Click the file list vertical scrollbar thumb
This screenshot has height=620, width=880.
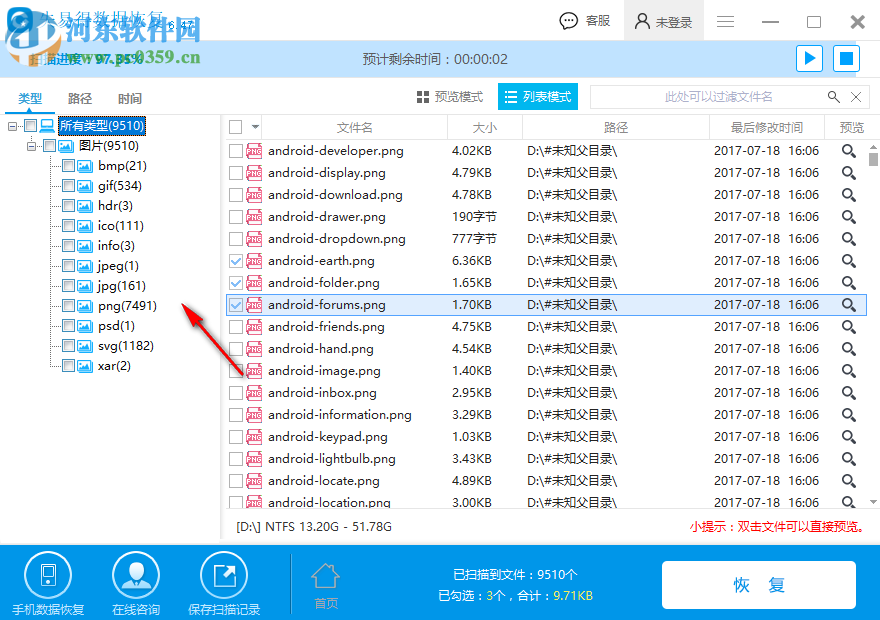(x=873, y=159)
